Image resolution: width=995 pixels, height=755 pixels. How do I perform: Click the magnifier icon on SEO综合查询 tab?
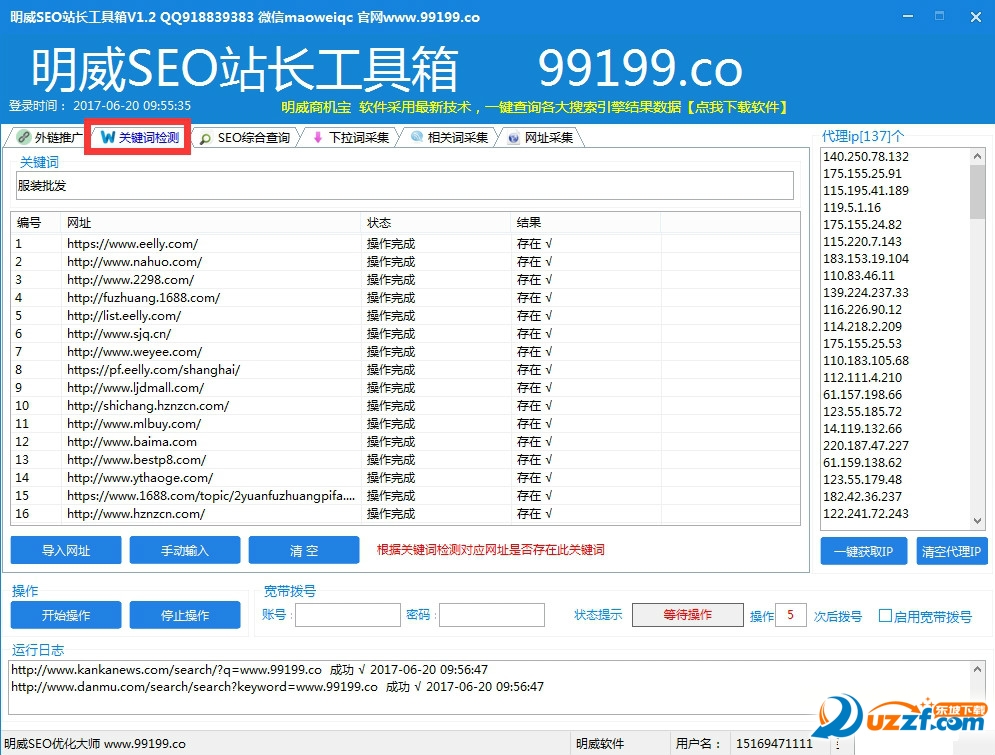pyautogui.click(x=206, y=138)
